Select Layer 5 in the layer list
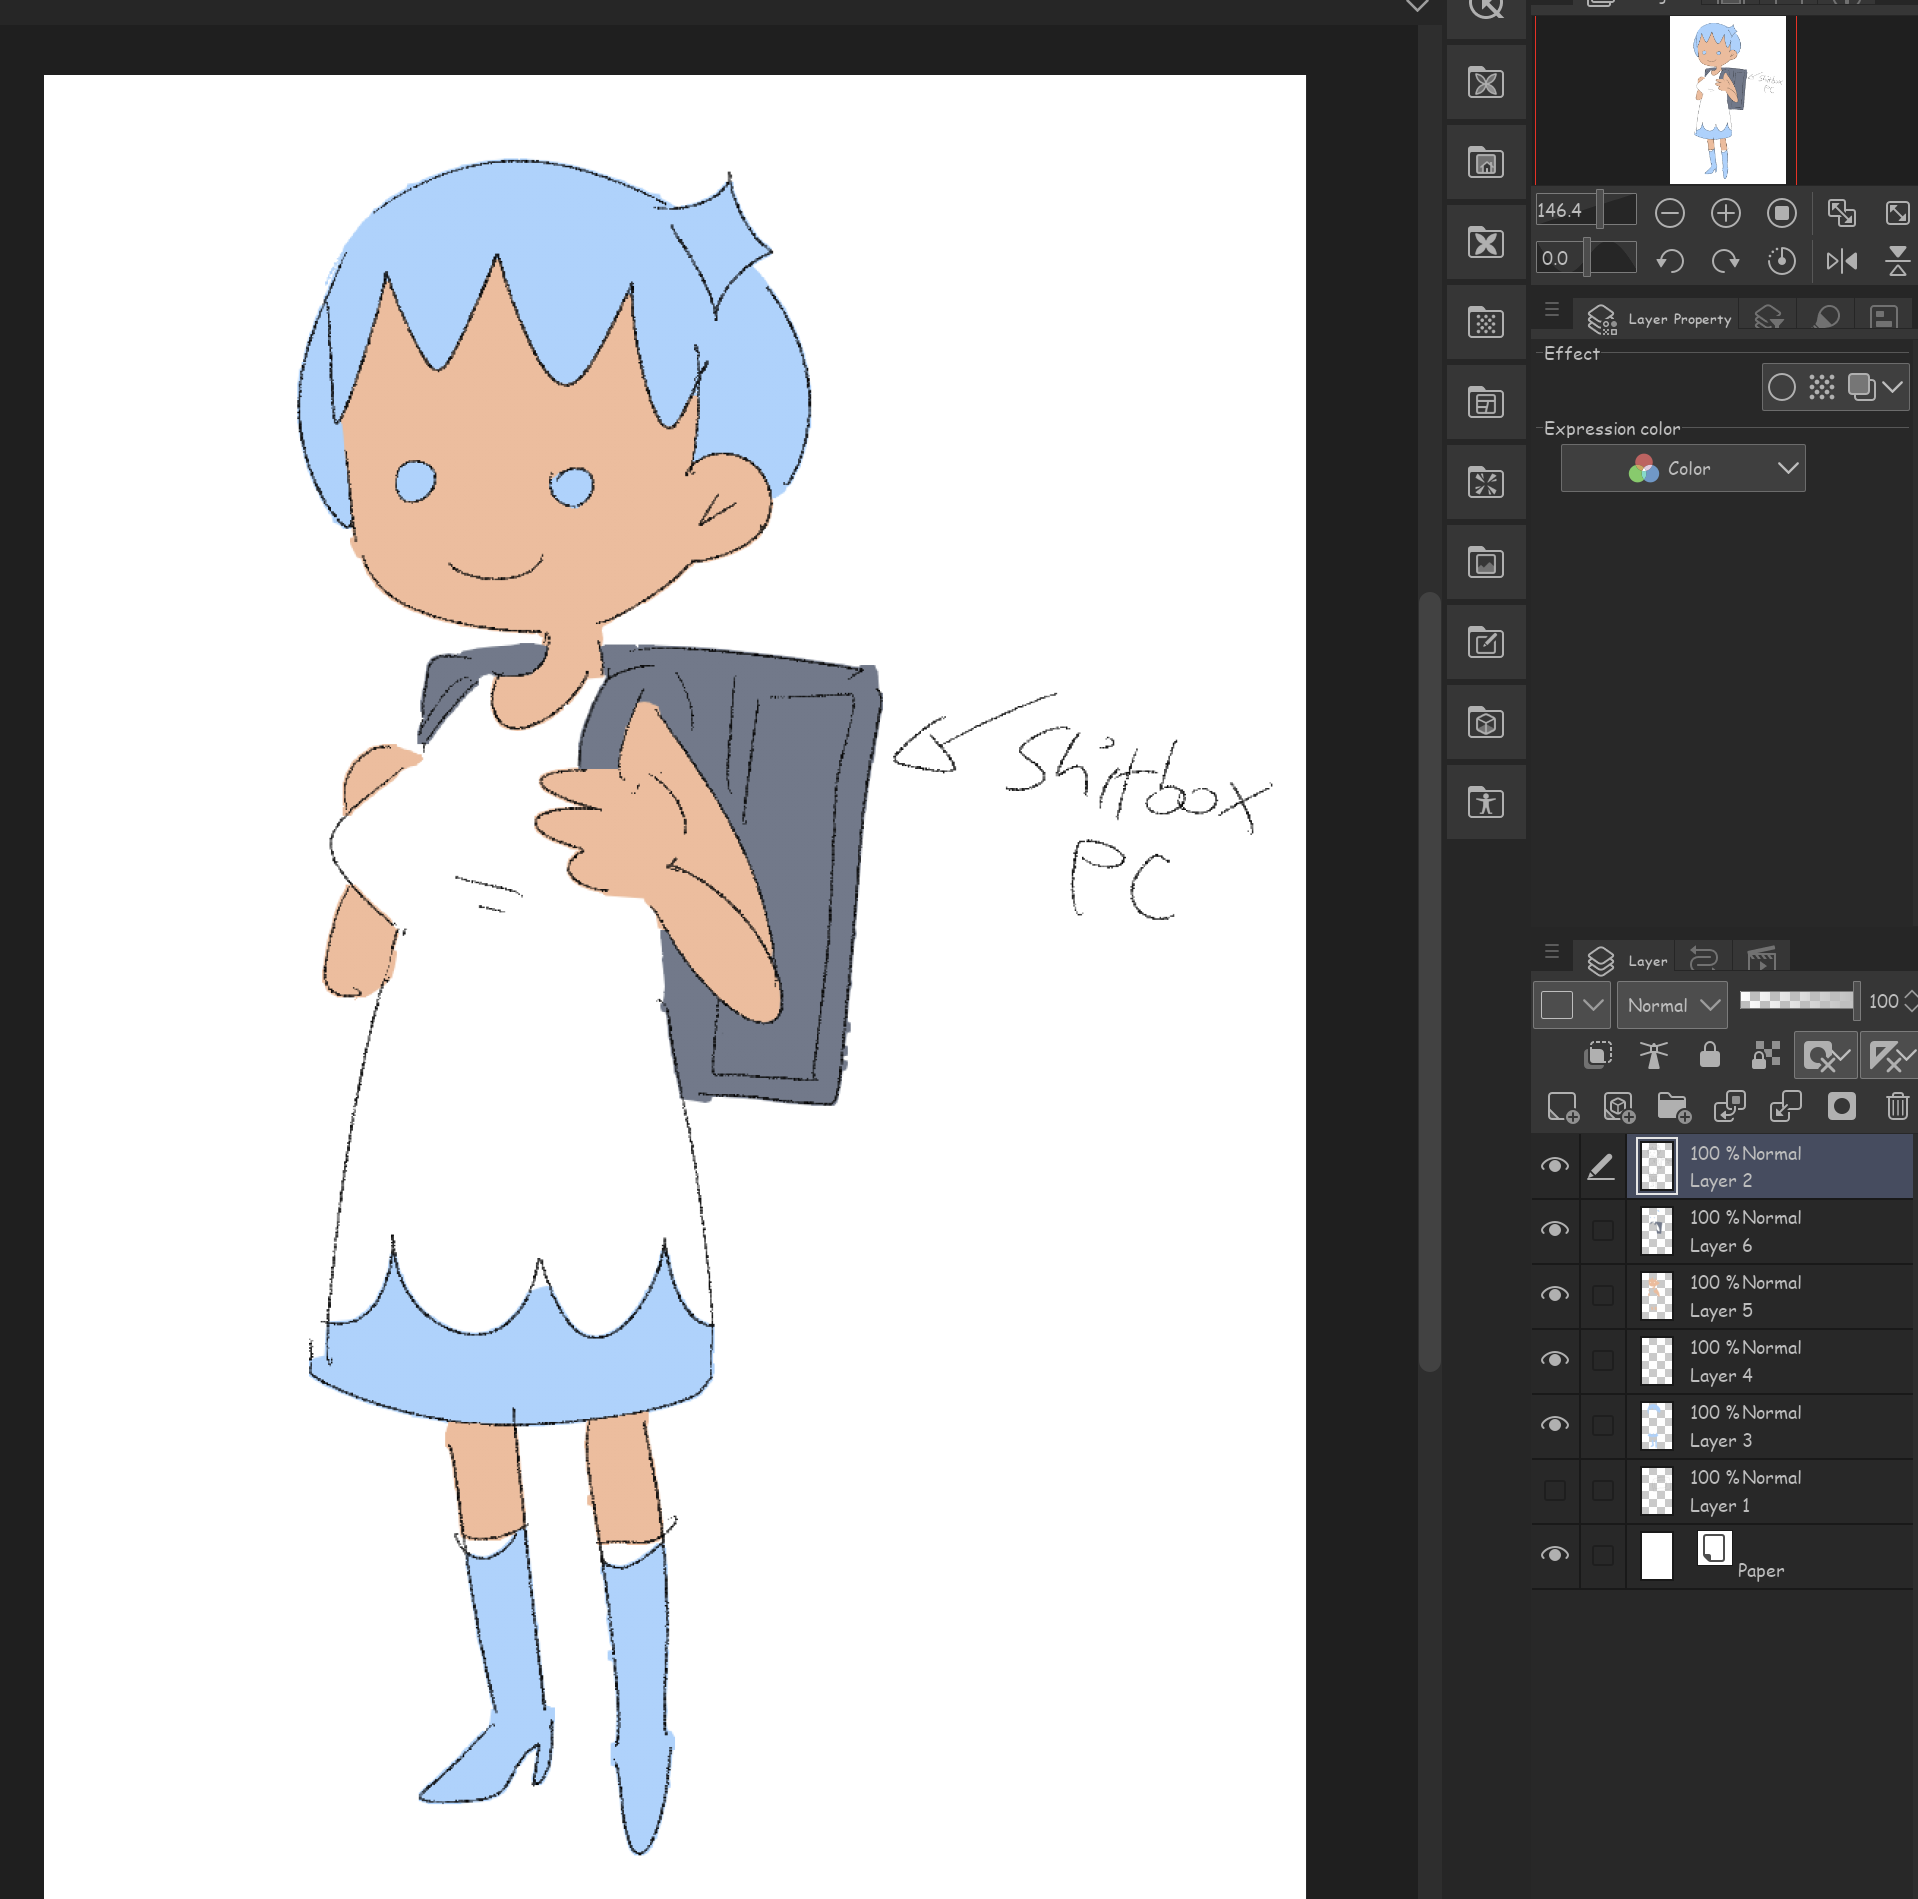 pos(1771,1296)
